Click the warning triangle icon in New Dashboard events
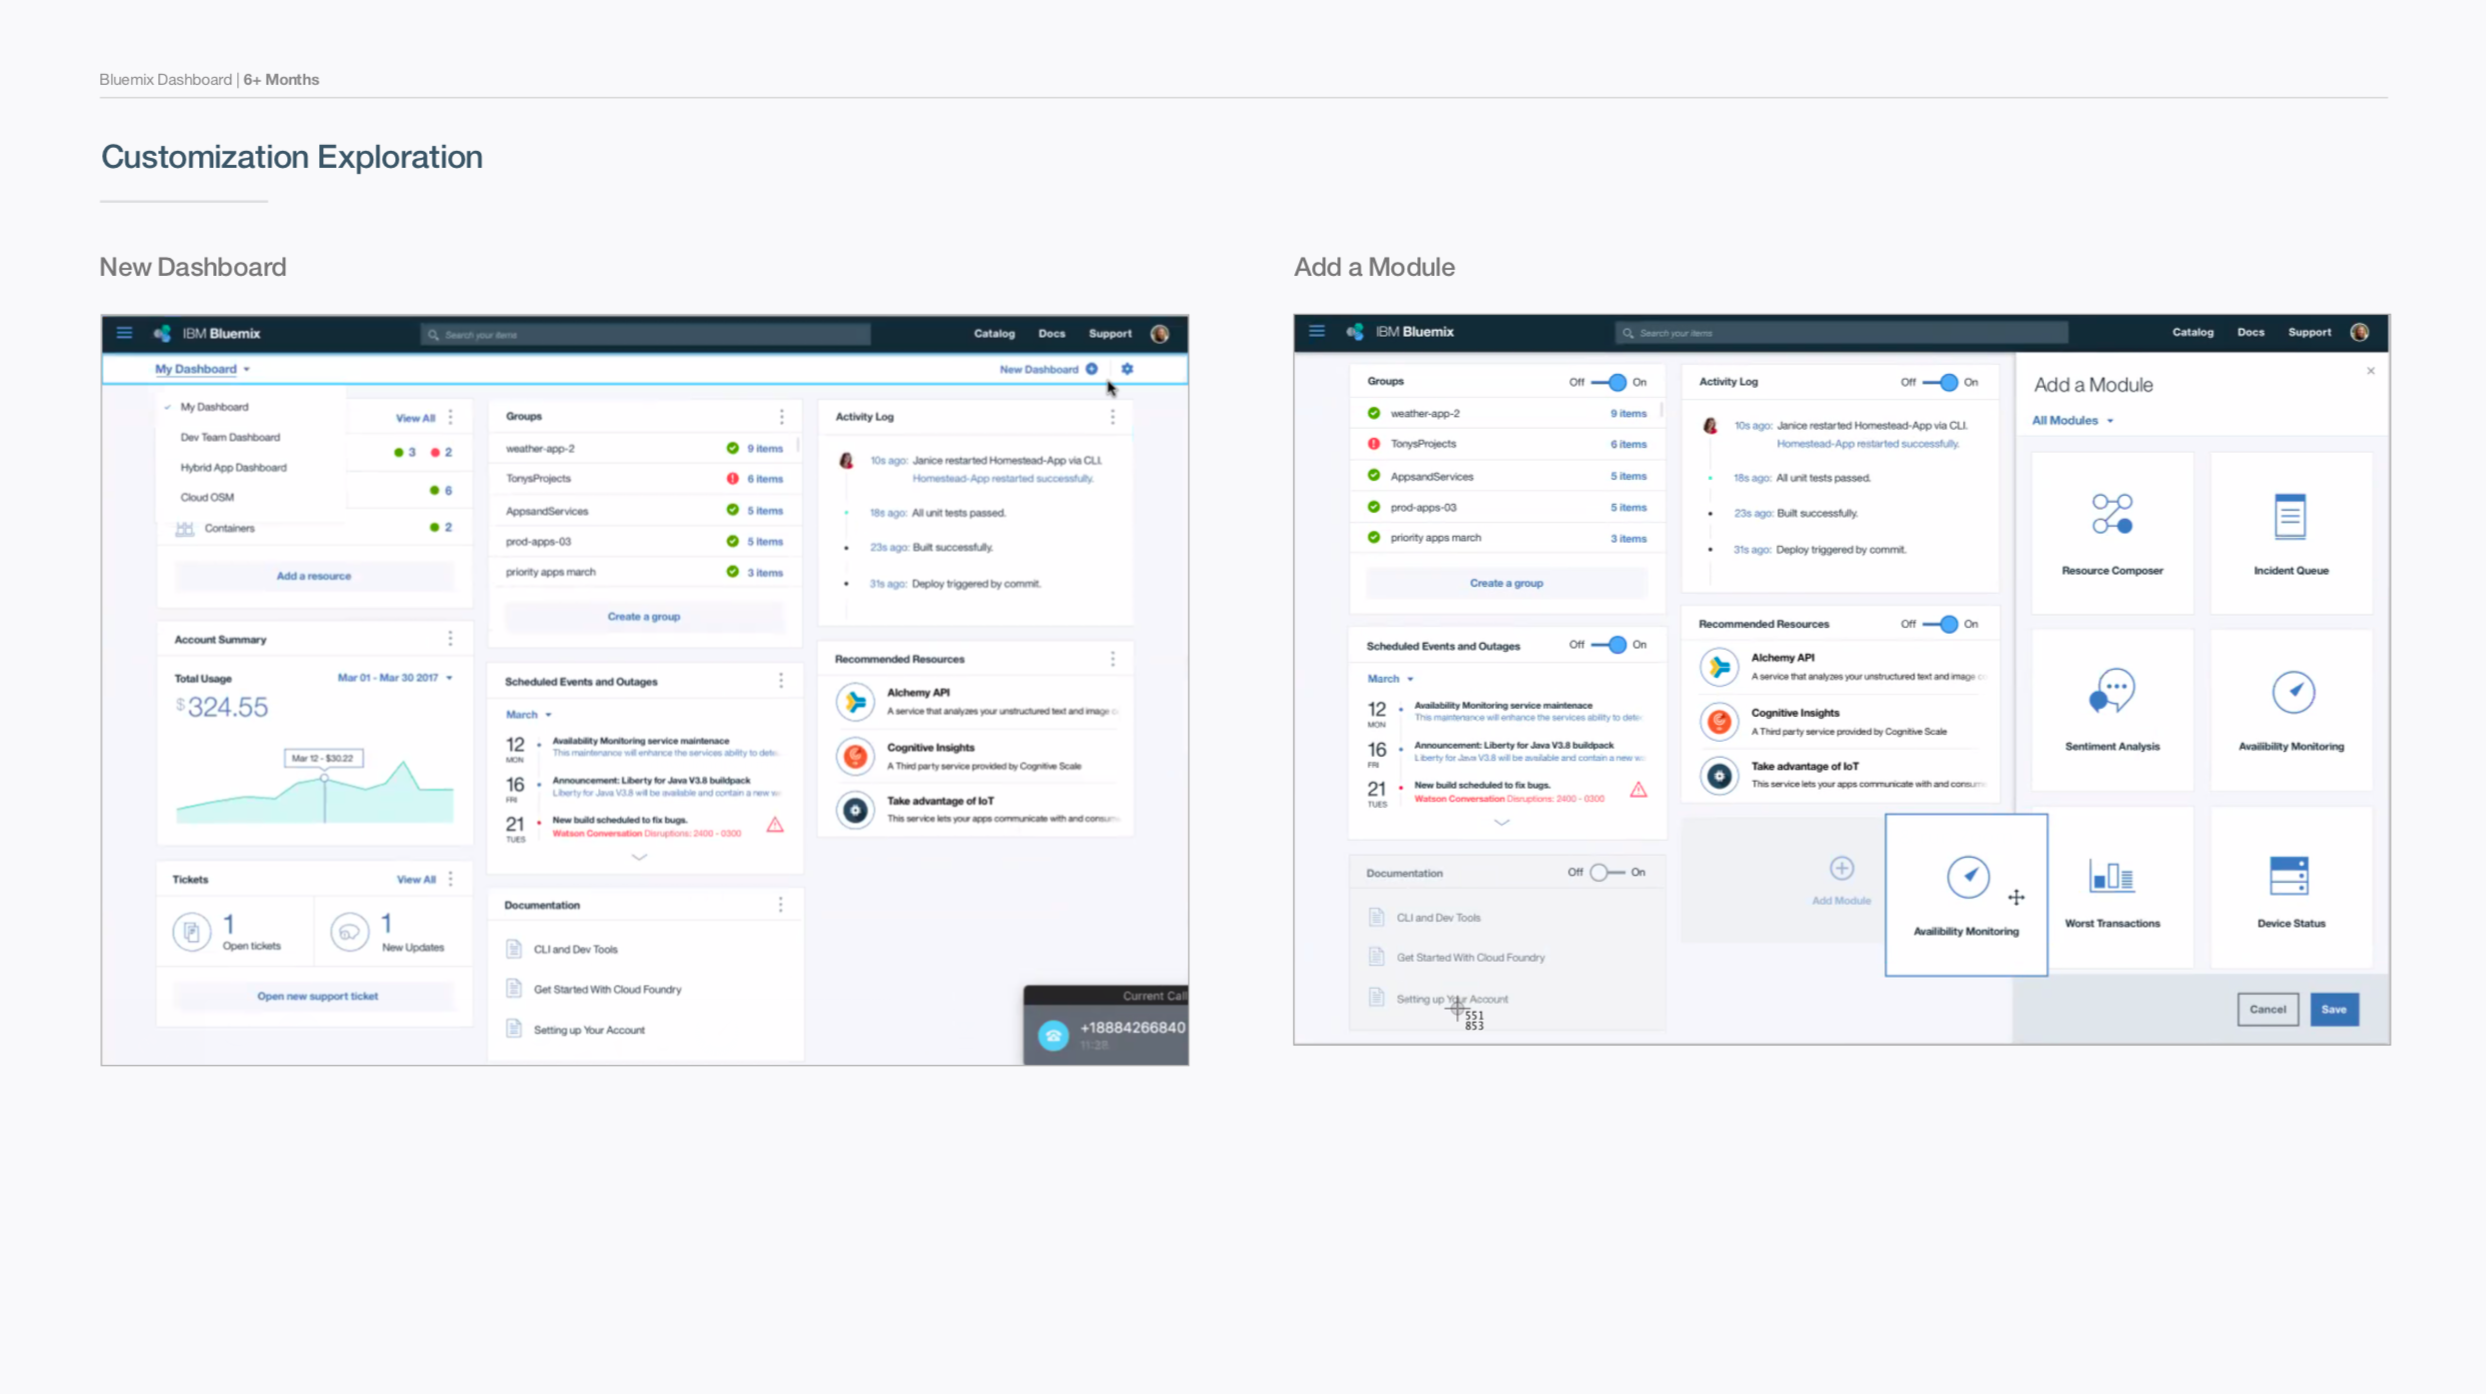 click(775, 825)
